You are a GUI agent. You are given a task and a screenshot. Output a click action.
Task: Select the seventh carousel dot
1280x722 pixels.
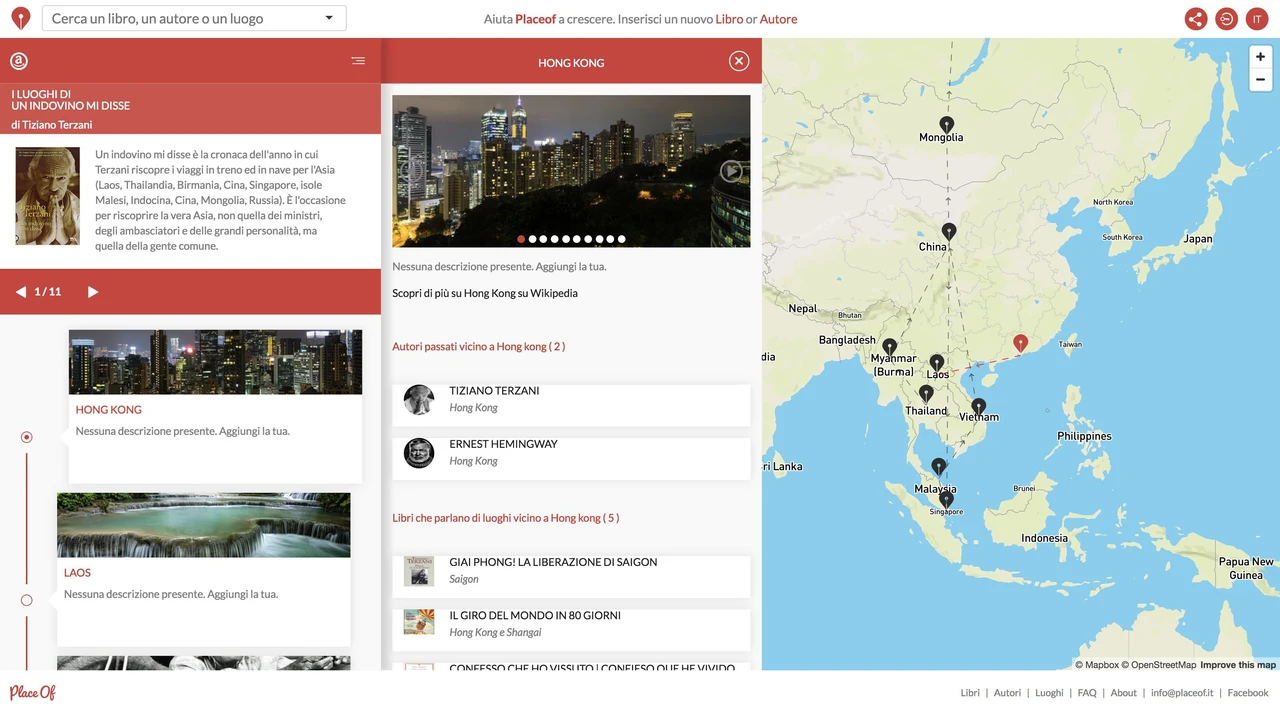[588, 239]
